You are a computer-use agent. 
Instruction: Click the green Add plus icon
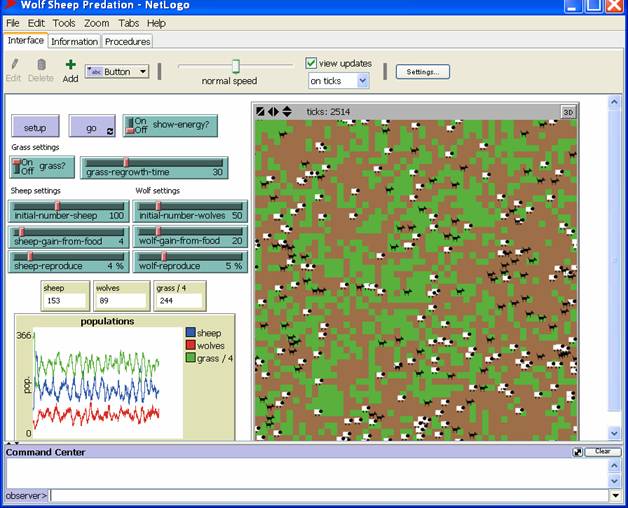[70, 65]
